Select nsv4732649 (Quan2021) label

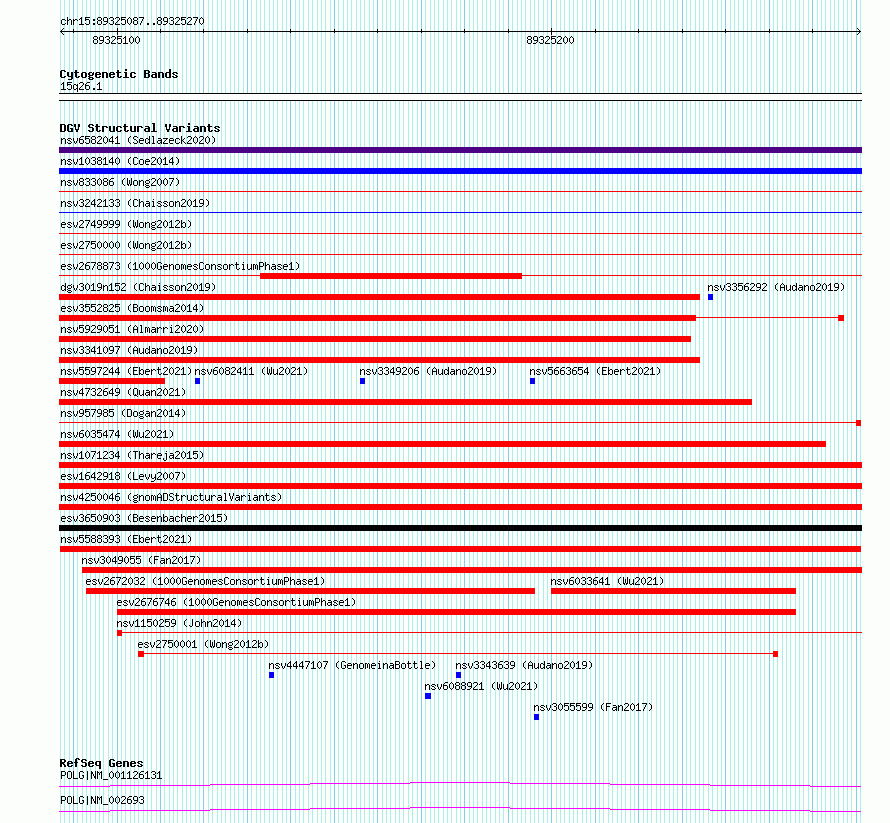[123, 392]
